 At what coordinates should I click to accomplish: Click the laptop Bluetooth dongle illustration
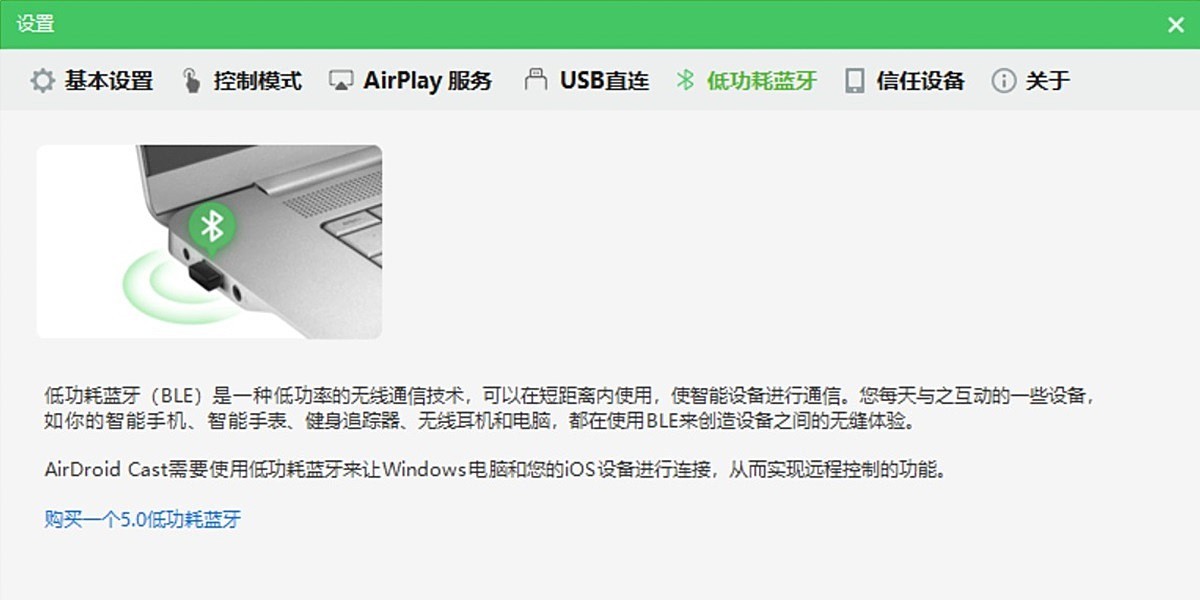coord(209,242)
